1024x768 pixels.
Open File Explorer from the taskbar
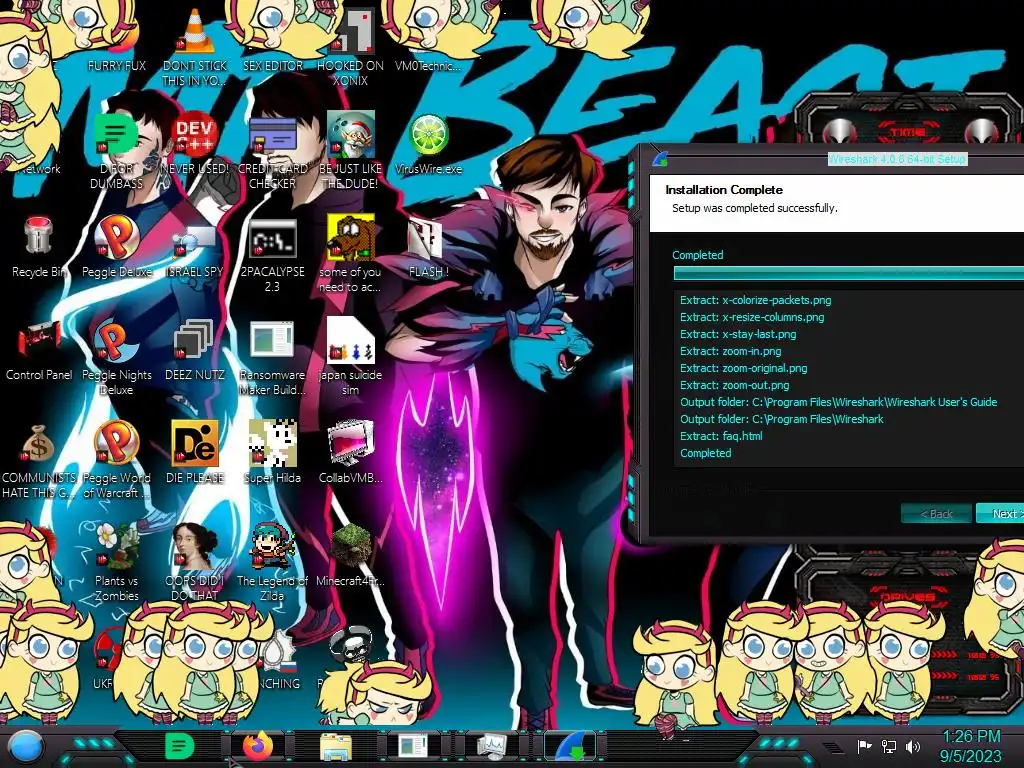(x=336, y=747)
